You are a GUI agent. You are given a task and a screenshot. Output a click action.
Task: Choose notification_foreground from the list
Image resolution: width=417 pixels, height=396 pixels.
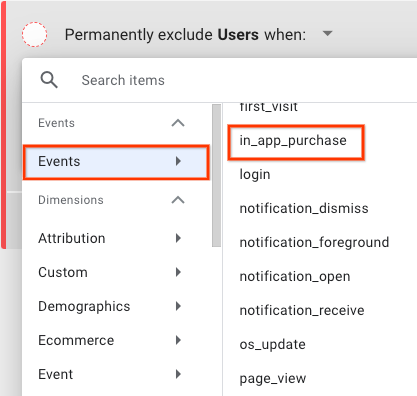pyautogui.click(x=314, y=242)
